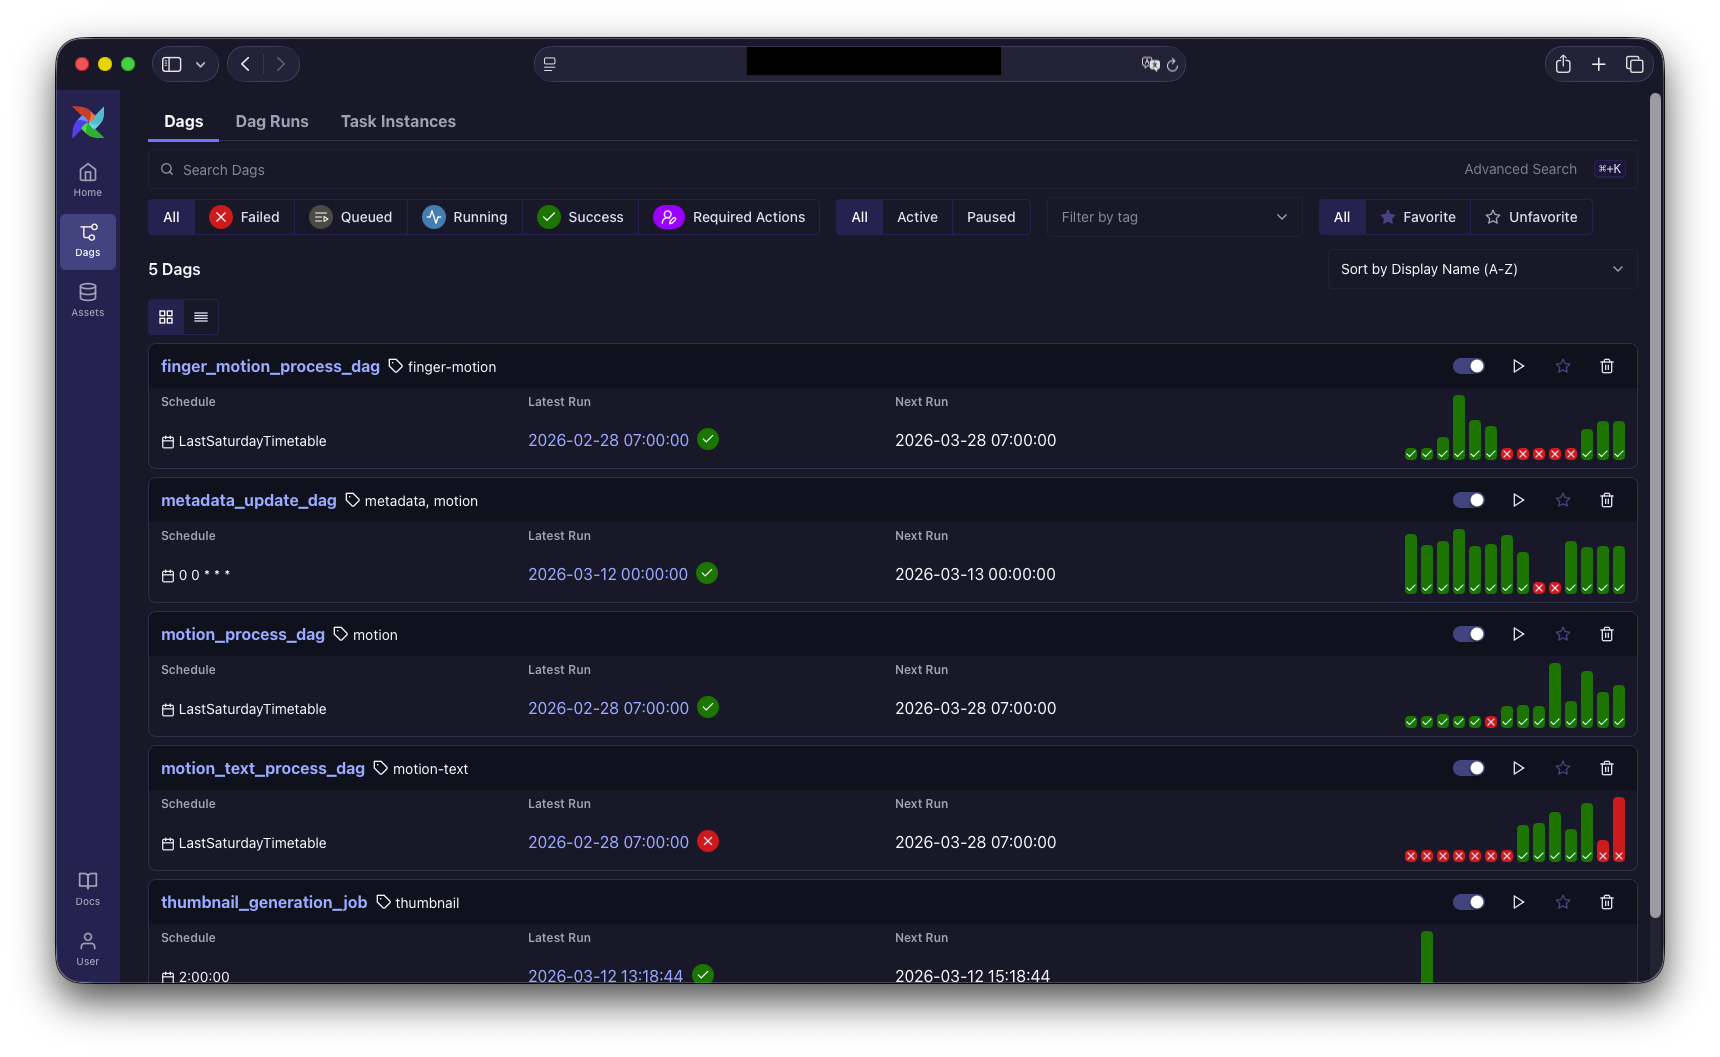Pause the finger_motion_process_dag toggle
This screenshot has width=1720, height=1057.
click(x=1469, y=366)
